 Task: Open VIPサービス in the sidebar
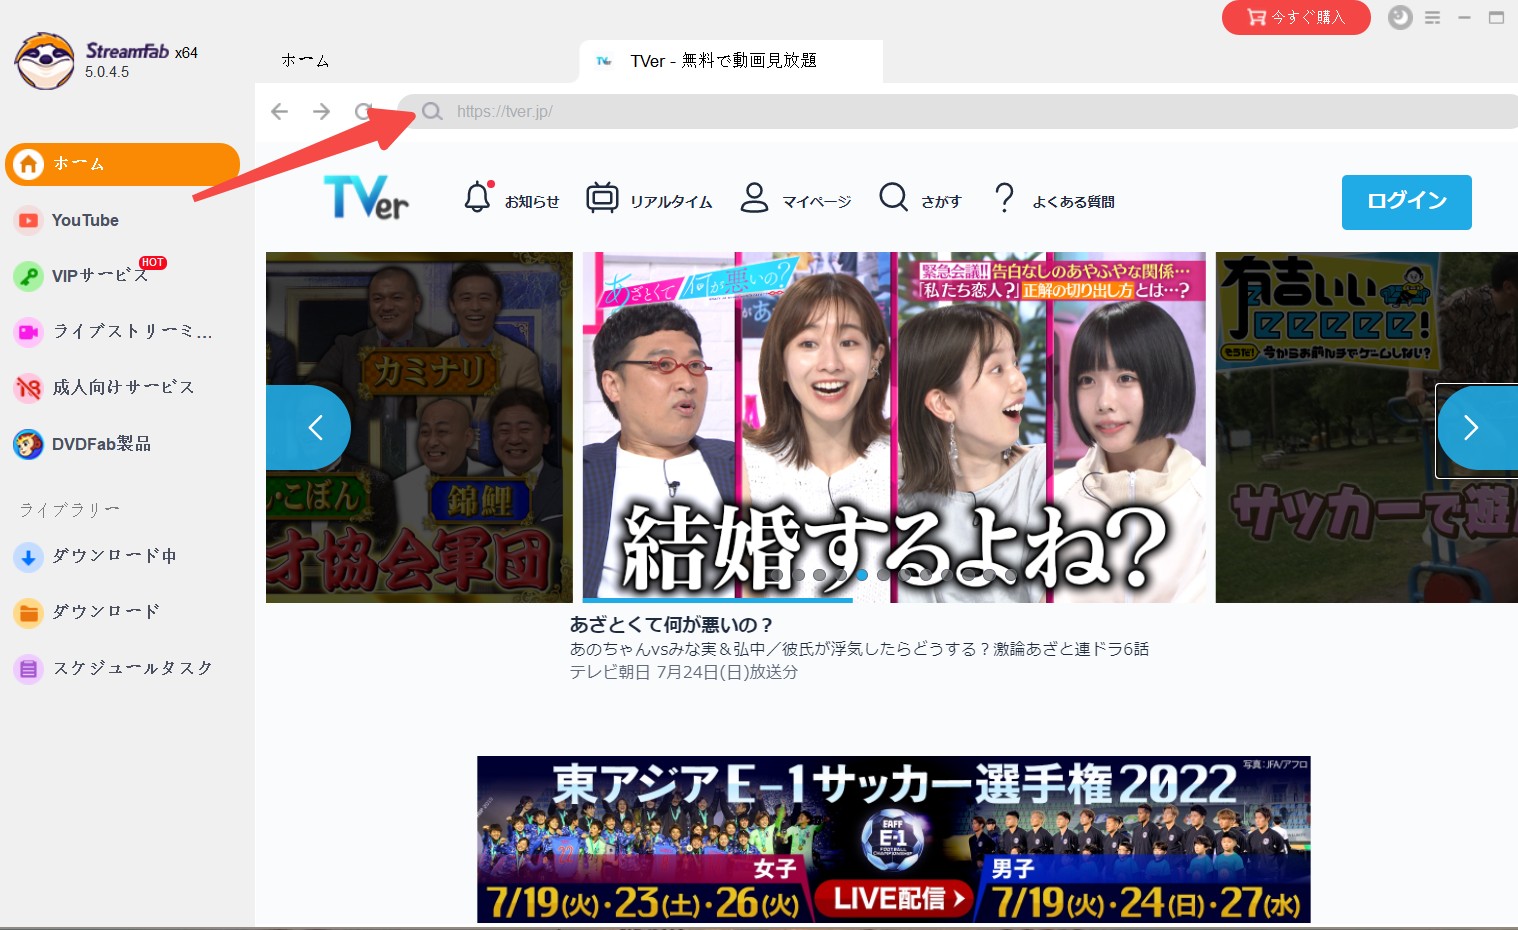pos(100,276)
